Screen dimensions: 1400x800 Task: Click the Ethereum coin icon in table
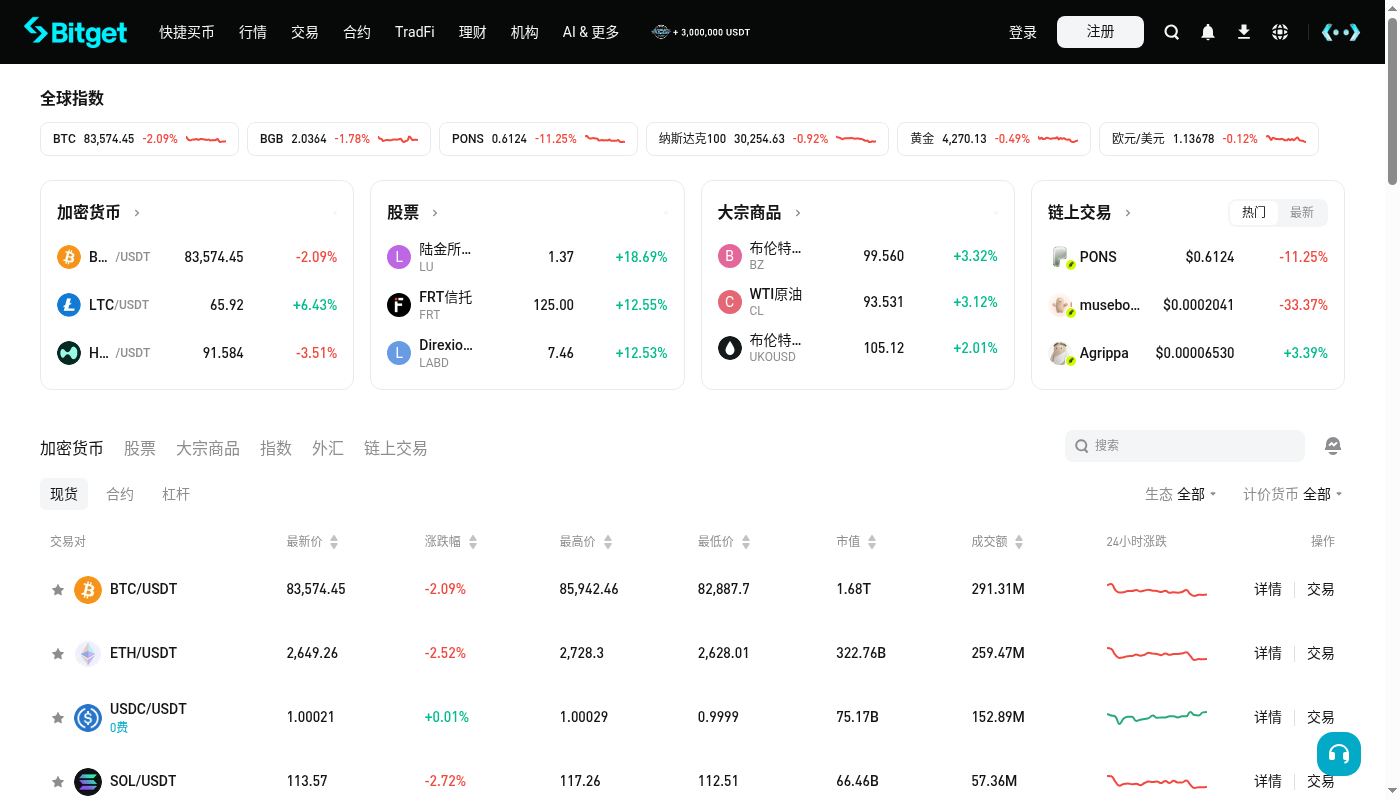coord(88,654)
